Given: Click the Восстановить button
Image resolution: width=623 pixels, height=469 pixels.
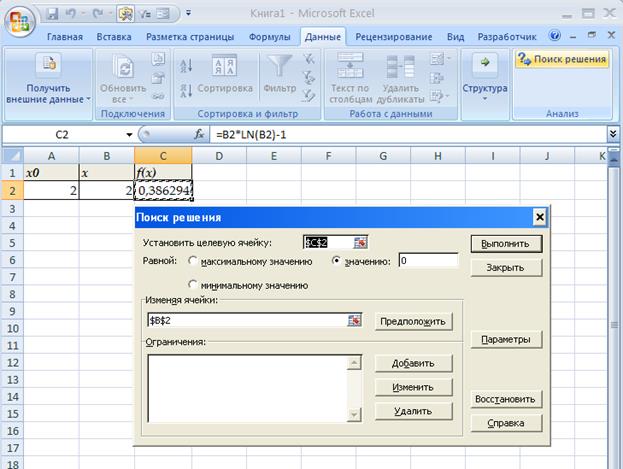Looking at the screenshot, I should pyautogui.click(x=506, y=399).
